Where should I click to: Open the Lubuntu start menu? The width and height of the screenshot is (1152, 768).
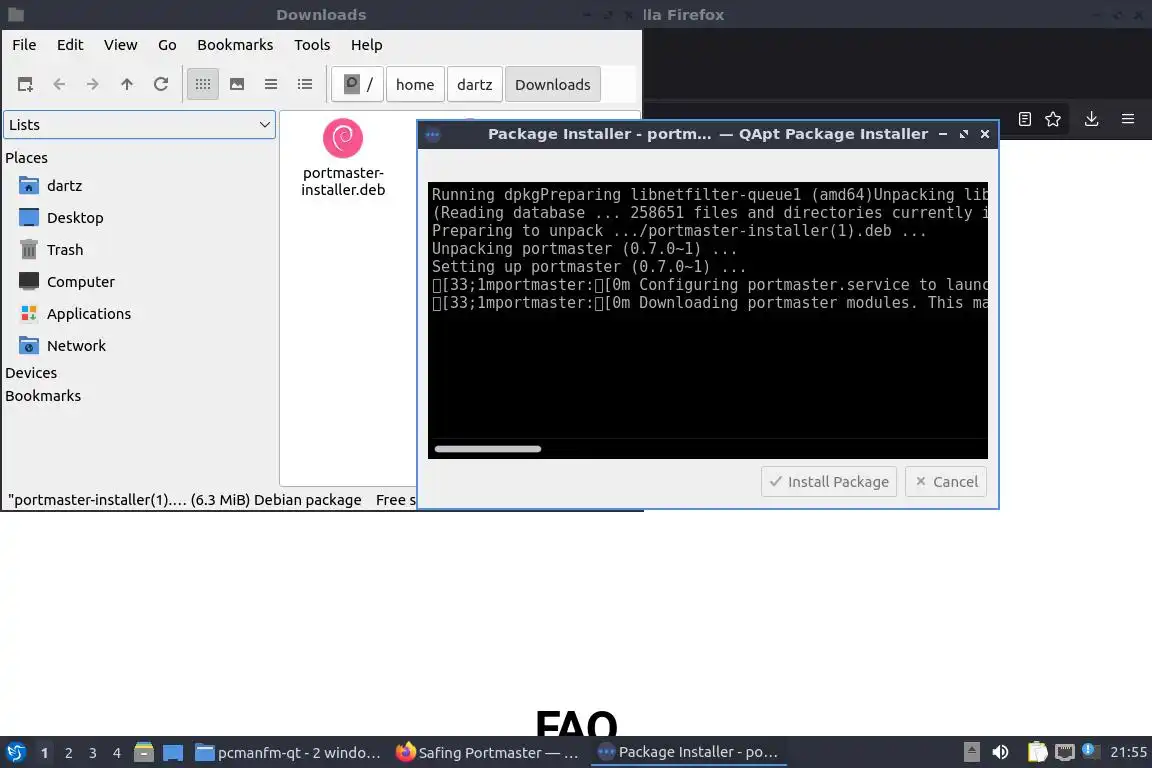tap(16, 753)
